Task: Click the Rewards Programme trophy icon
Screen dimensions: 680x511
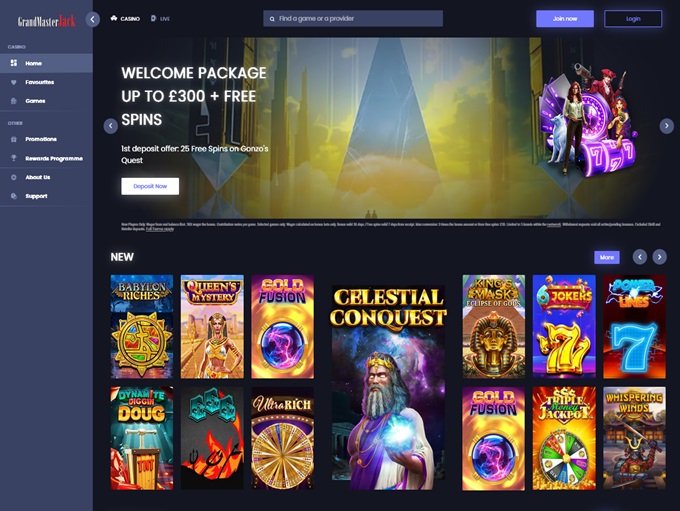Action: [14, 158]
